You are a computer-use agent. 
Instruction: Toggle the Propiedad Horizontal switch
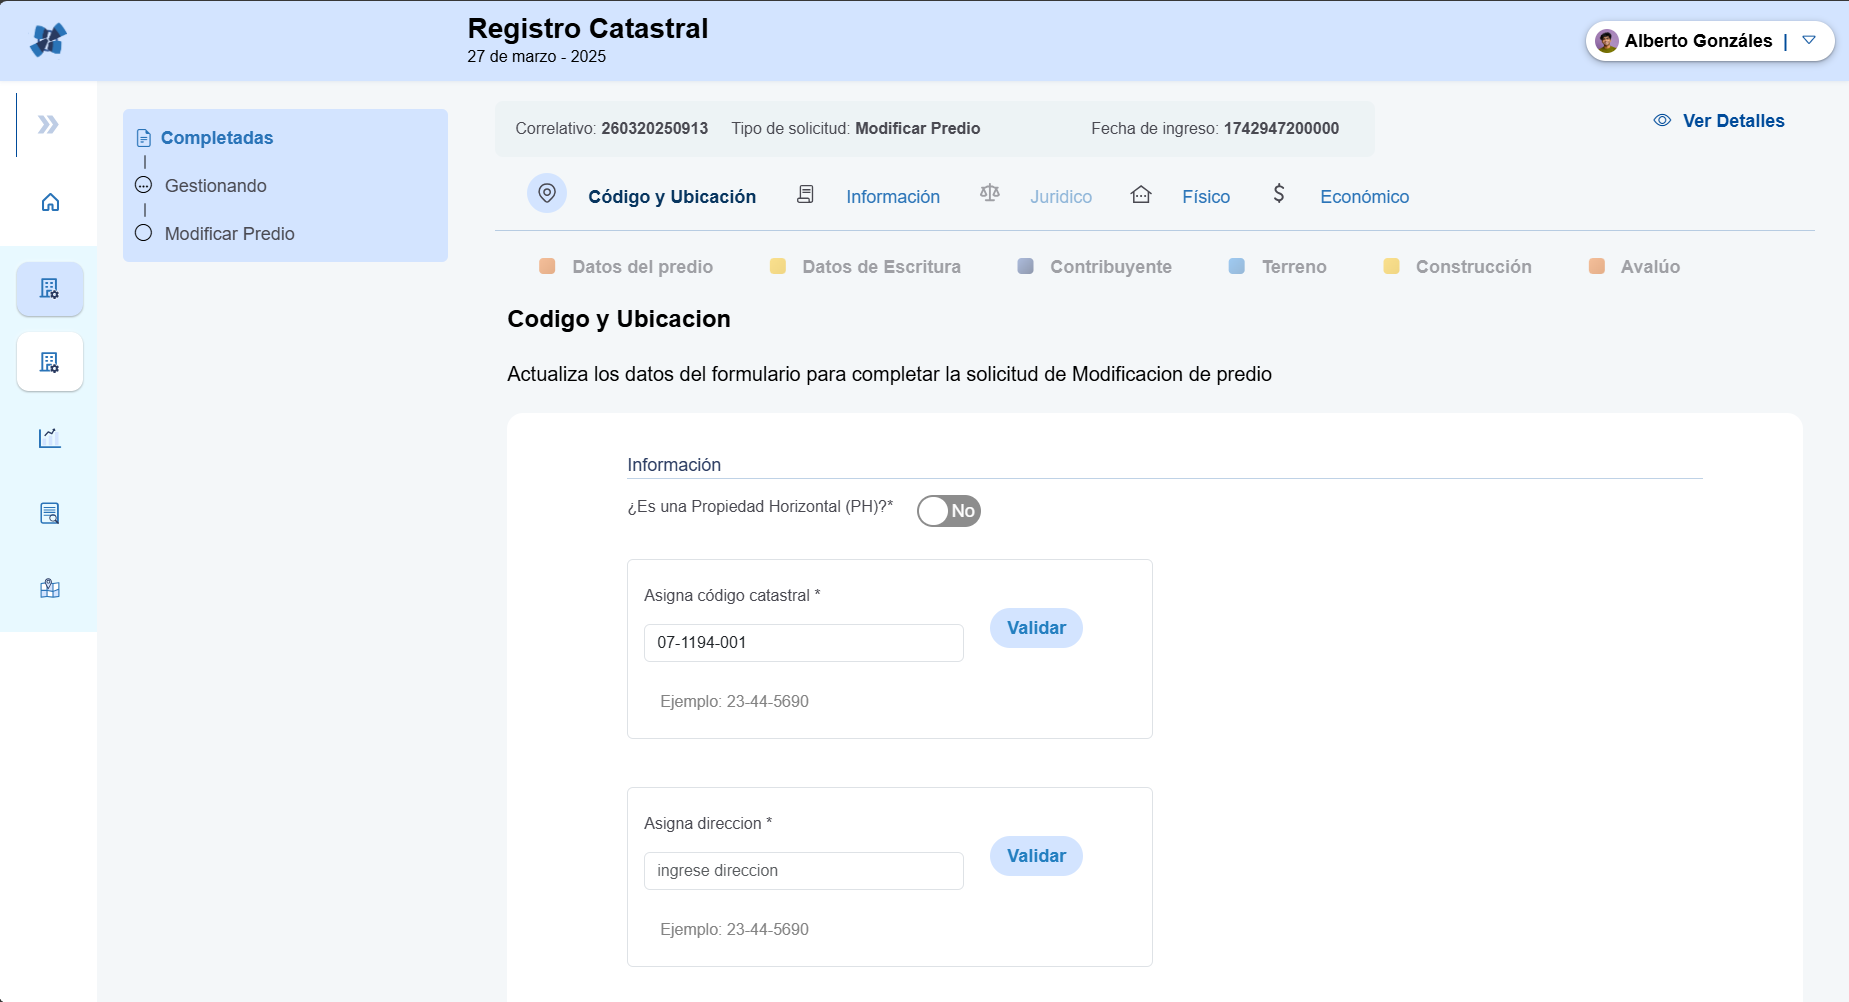[x=948, y=511]
